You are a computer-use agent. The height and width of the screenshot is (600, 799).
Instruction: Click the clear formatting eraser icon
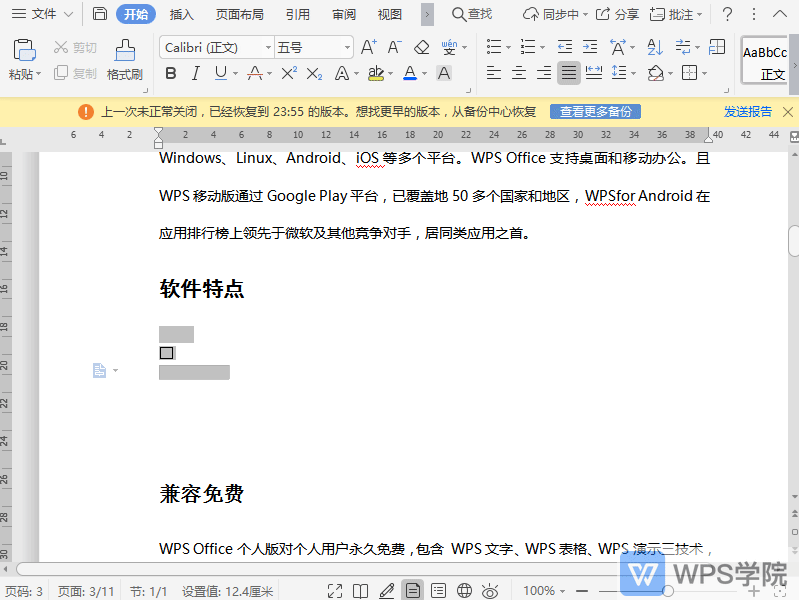421,47
